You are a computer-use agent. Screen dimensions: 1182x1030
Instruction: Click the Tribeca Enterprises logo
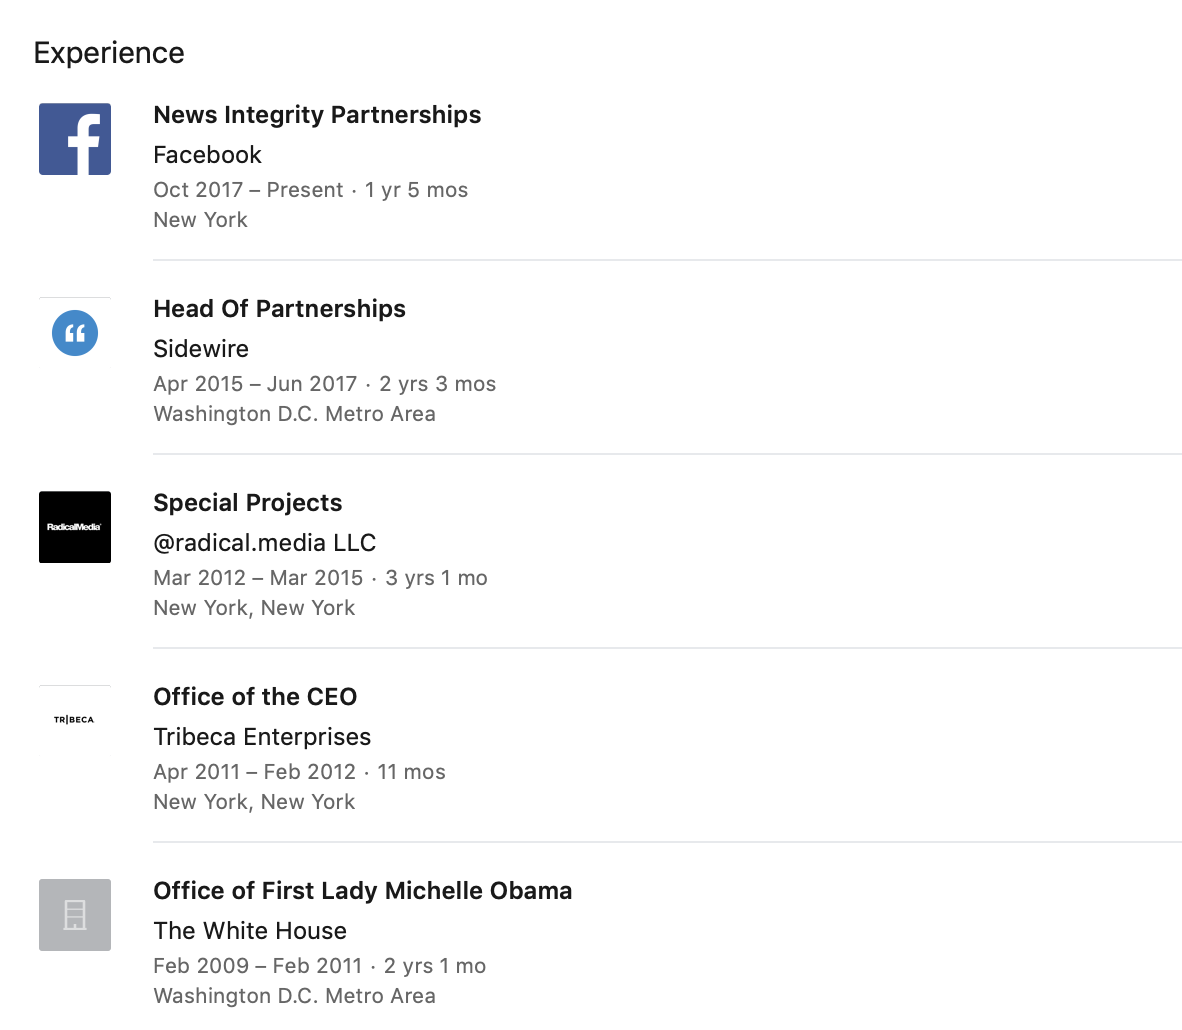coord(75,720)
